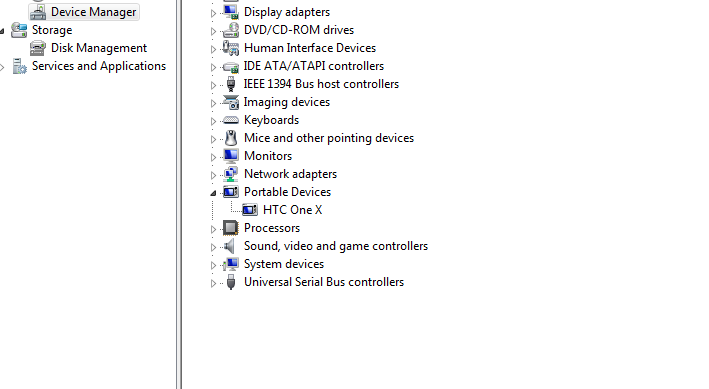Click the HTC One X device icon
Viewport: 709px width, 389px height.
tap(250, 210)
